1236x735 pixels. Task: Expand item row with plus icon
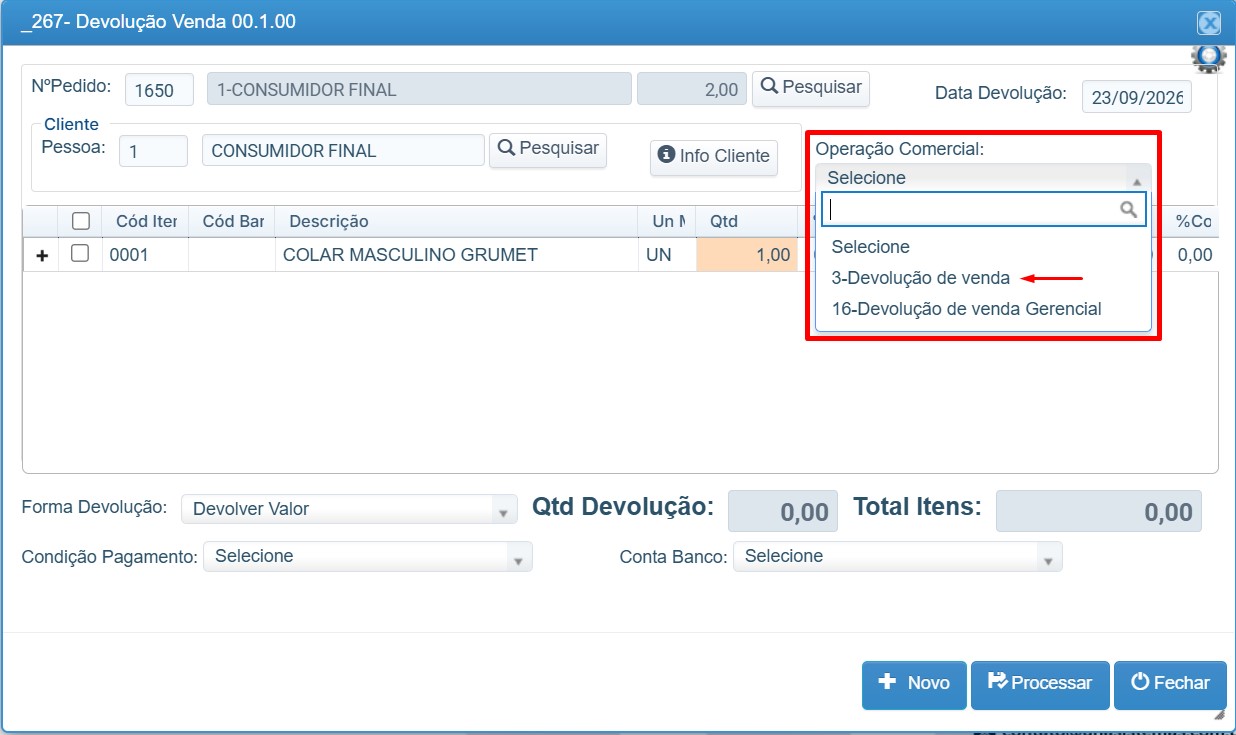click(42, 256)
